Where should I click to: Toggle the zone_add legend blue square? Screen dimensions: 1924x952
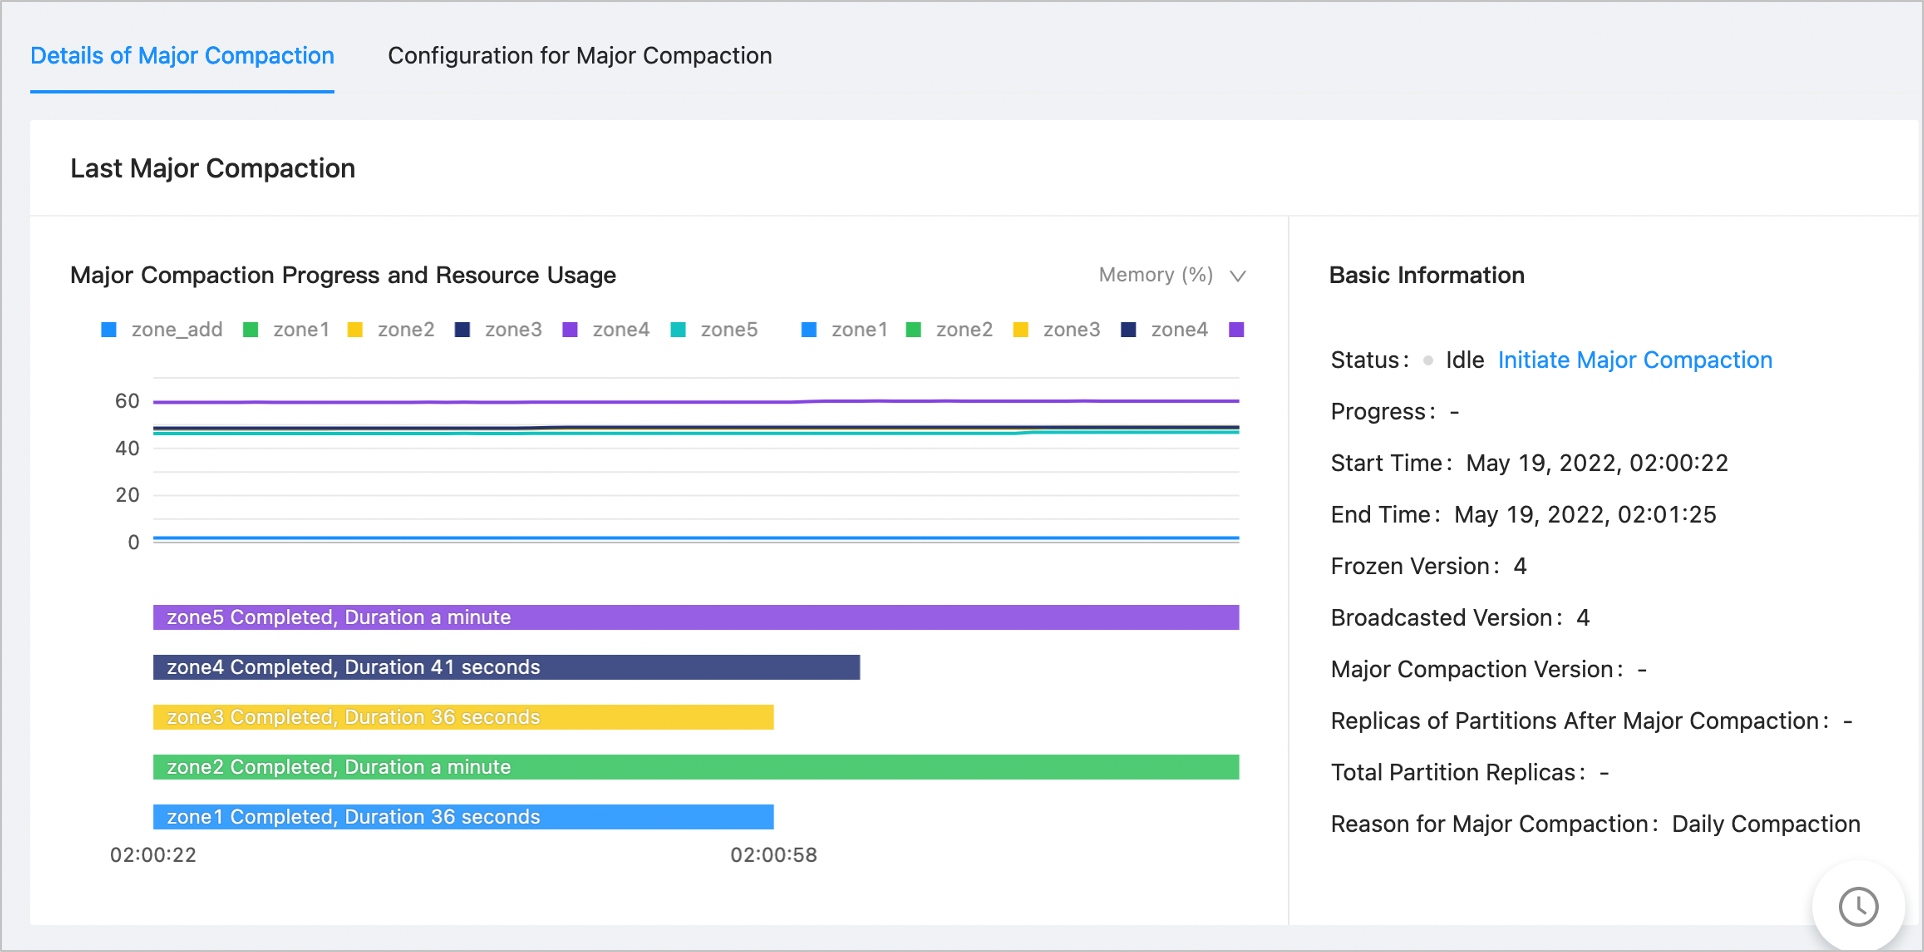tap(109, 330)
